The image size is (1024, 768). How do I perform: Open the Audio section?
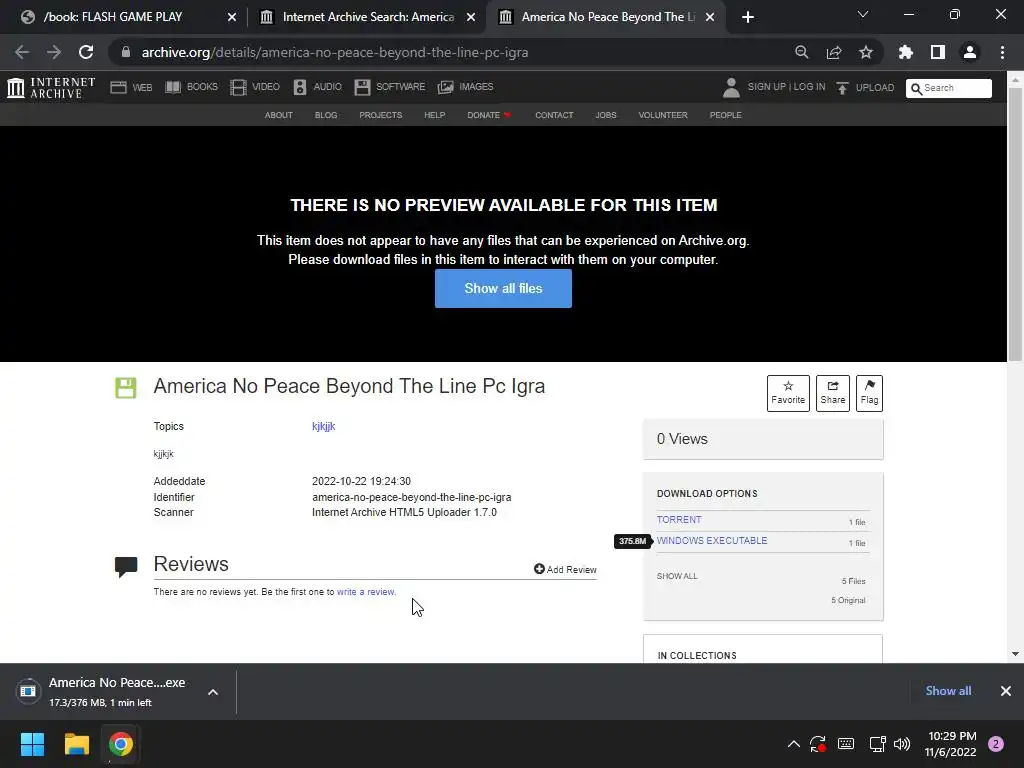[317, 87]
